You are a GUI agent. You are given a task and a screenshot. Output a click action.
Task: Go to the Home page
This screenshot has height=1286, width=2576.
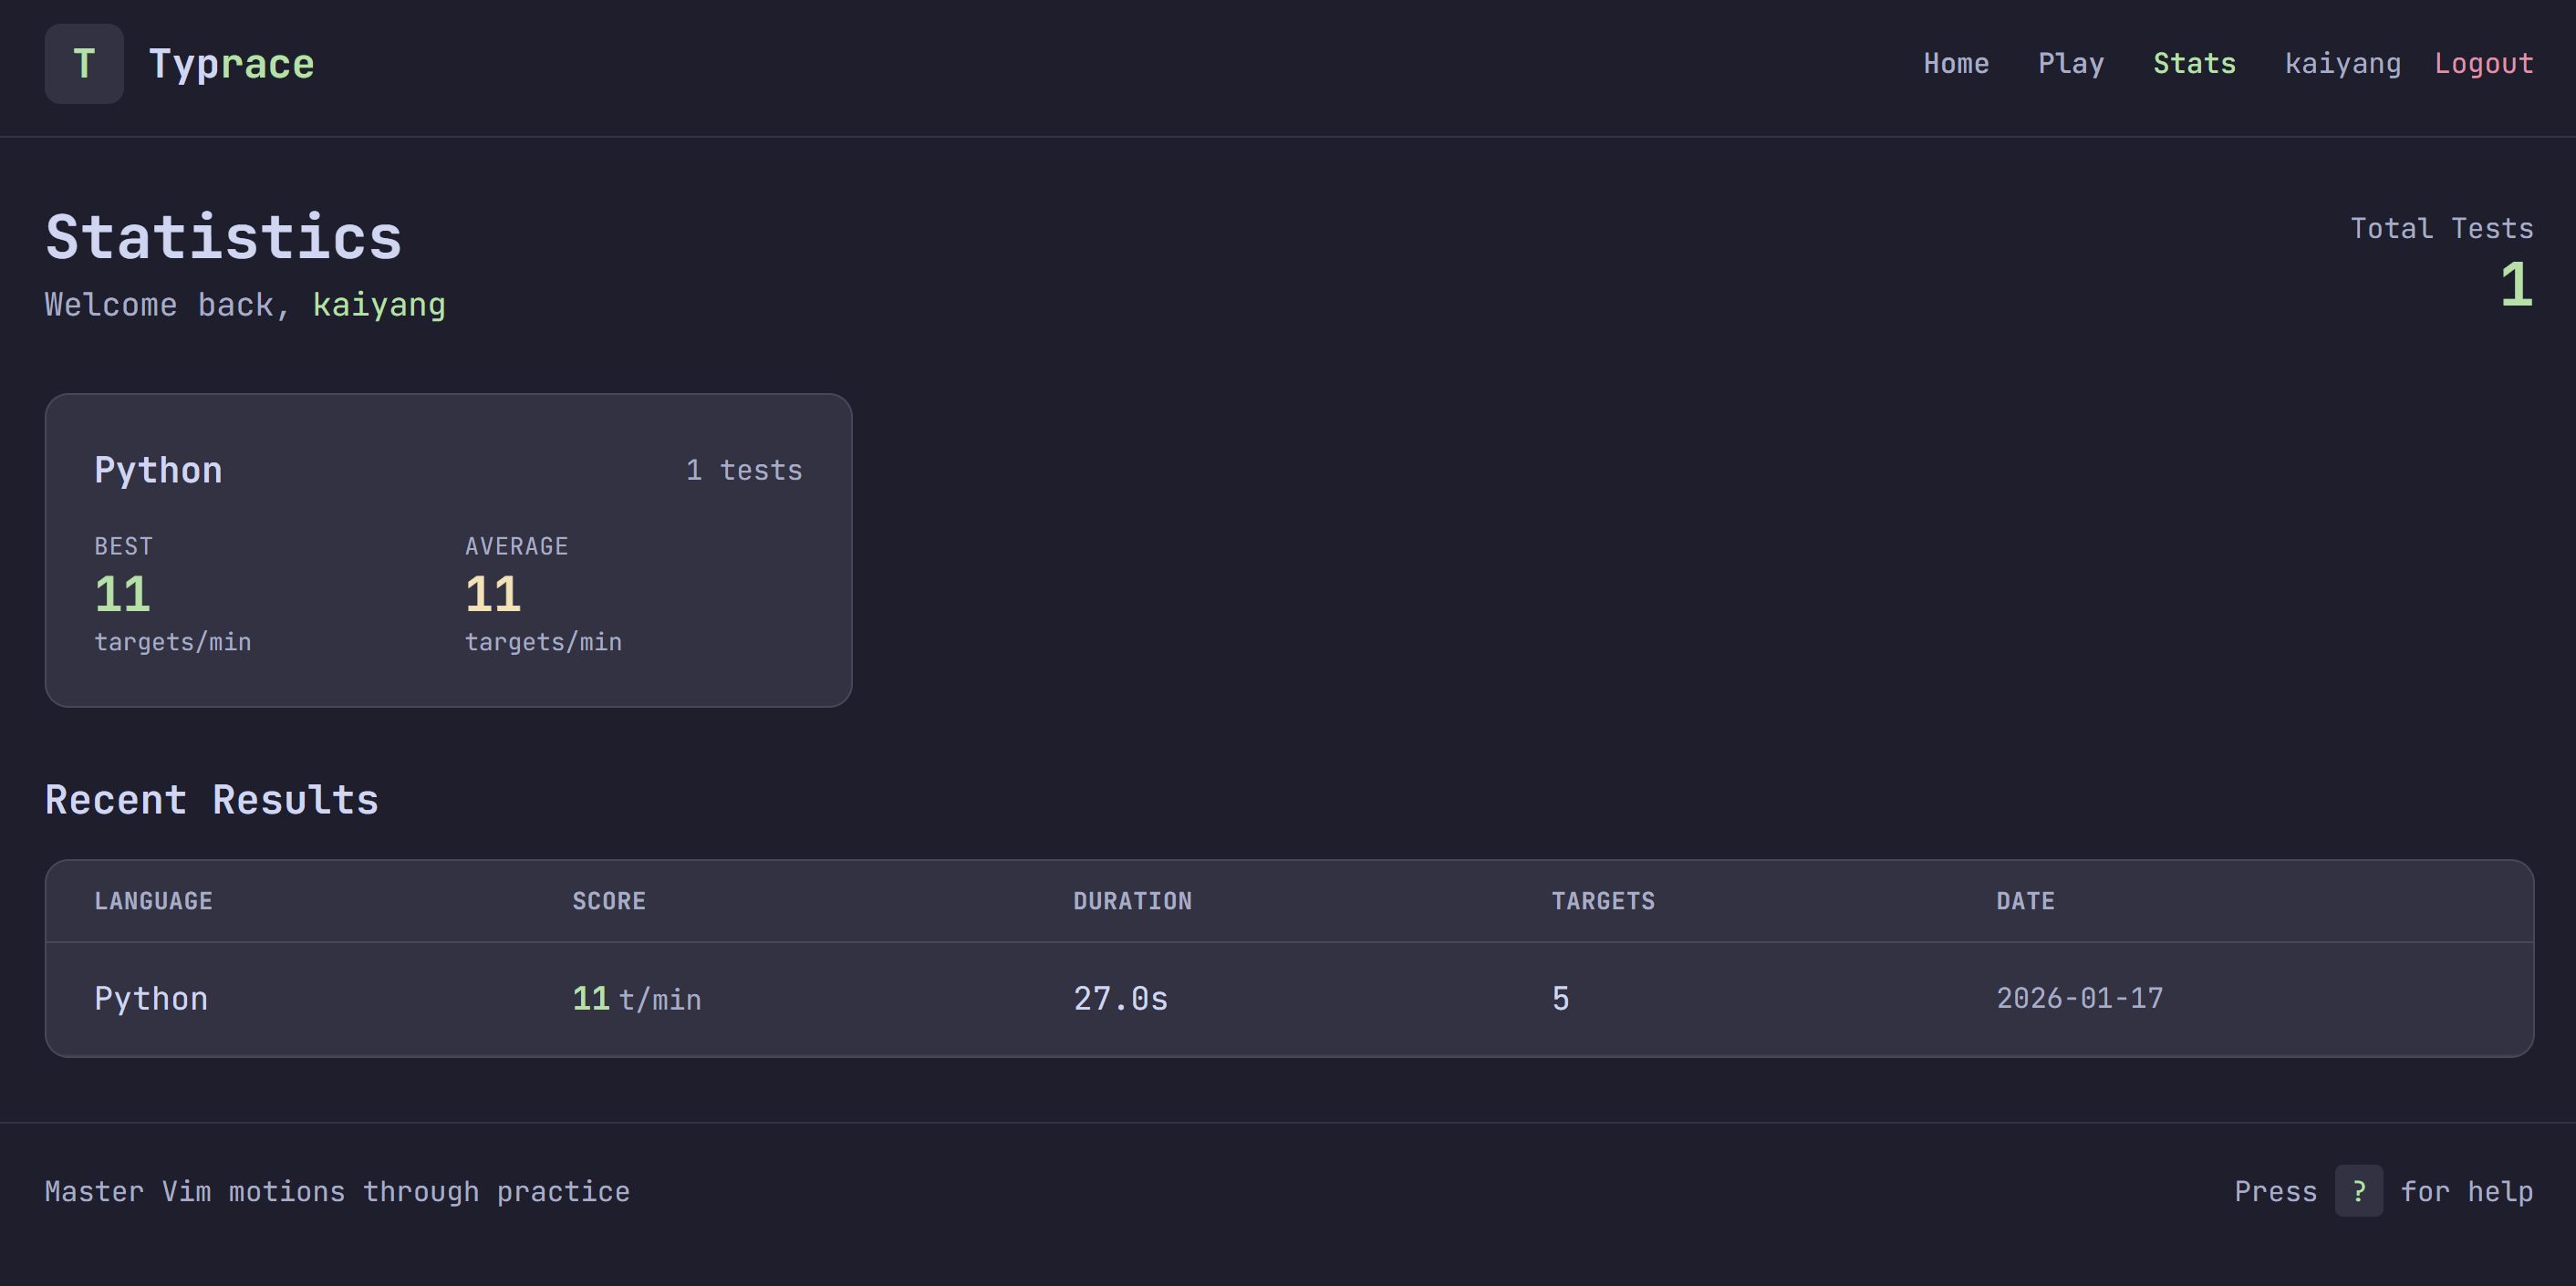tap(1955, 64)
